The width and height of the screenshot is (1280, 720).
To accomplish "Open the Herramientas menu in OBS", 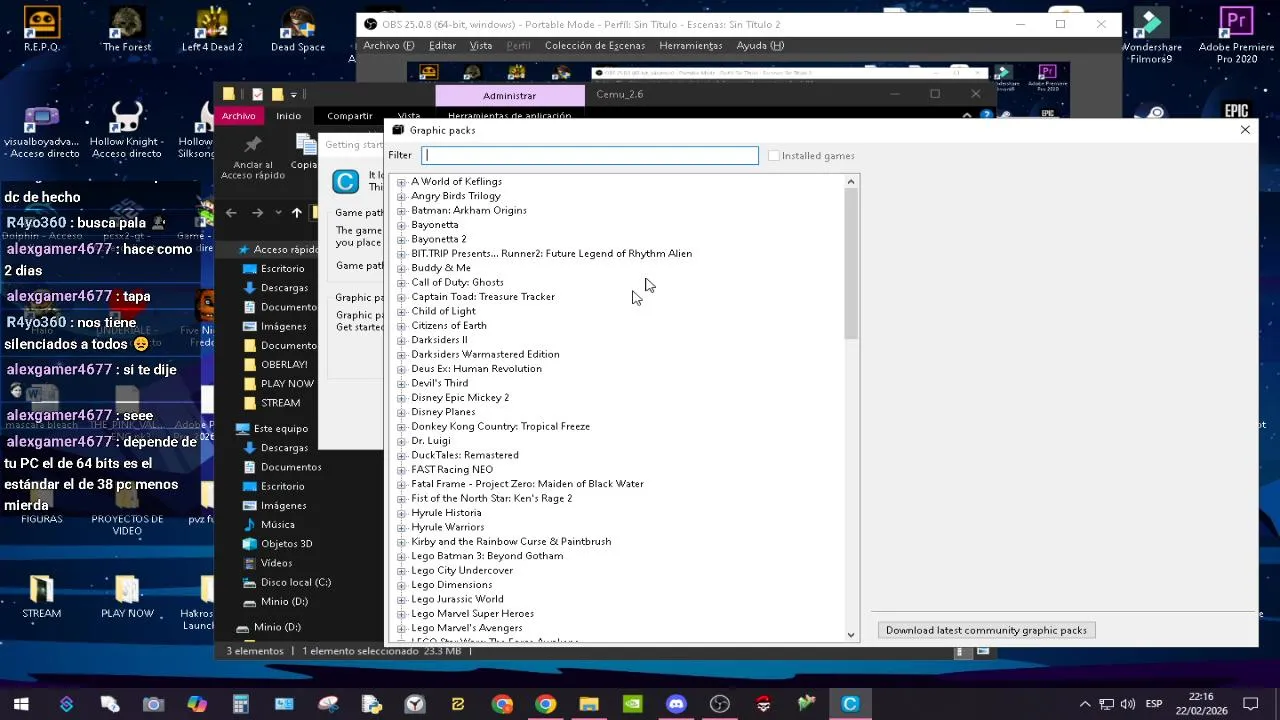I will [x=690, y=46].
